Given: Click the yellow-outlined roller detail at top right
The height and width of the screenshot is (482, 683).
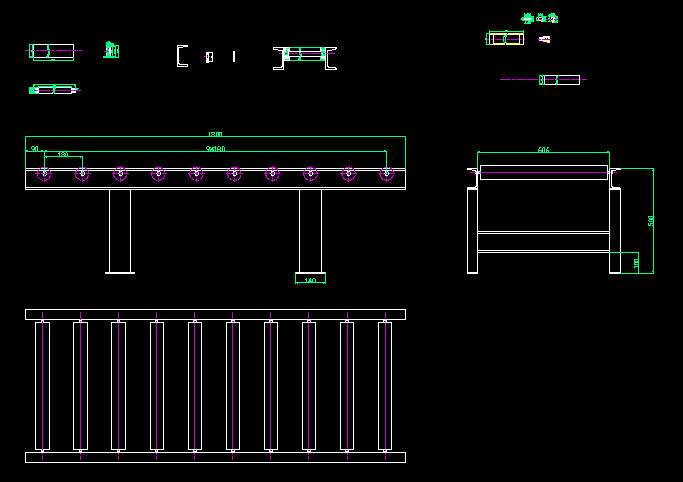Looking at the screenshot, I should [505, 38].
